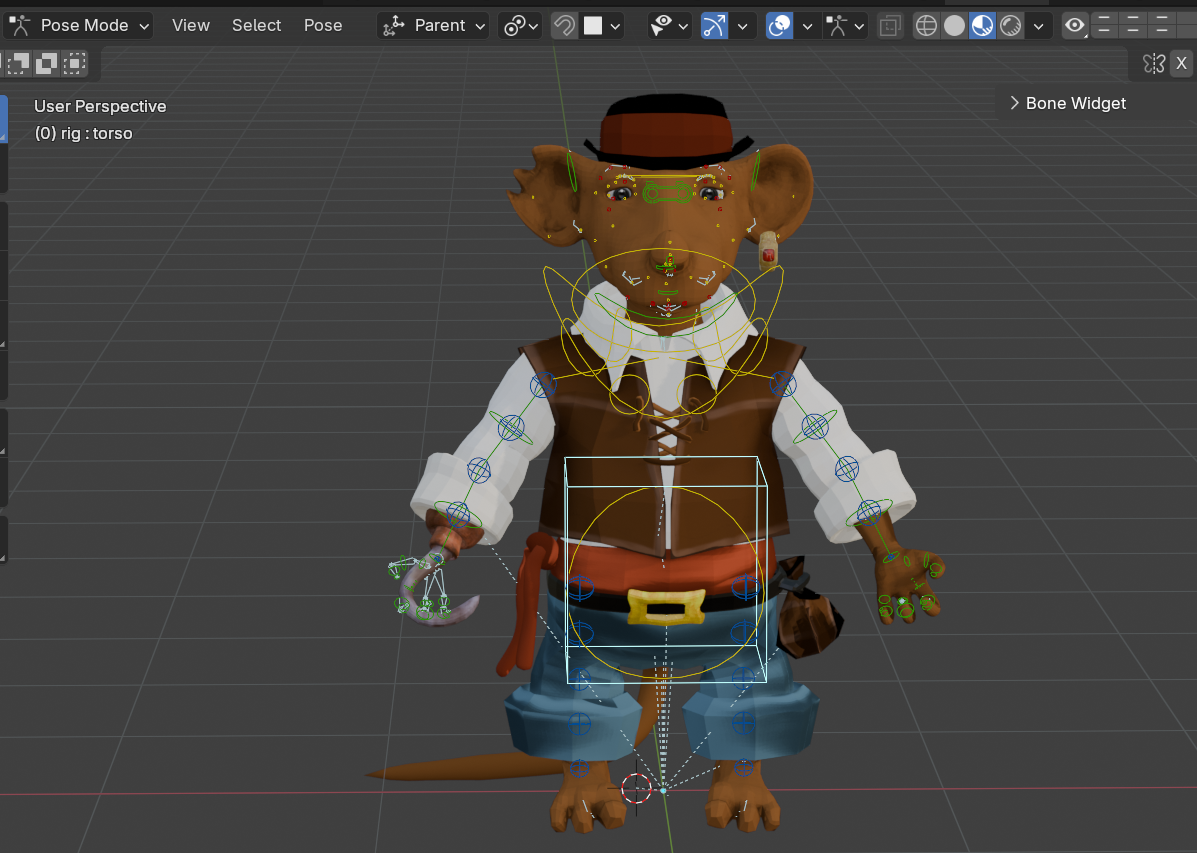Toggle X-ray view icon
This screenshot has height=853, width=1197.
[890, 26]
